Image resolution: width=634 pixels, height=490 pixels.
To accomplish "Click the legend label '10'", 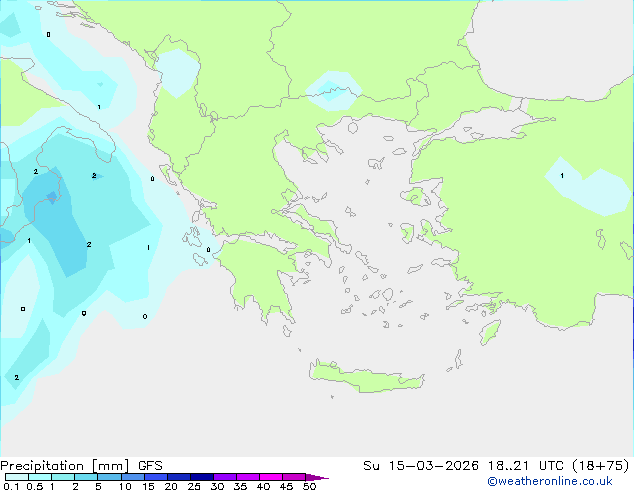I will (125, 486).
